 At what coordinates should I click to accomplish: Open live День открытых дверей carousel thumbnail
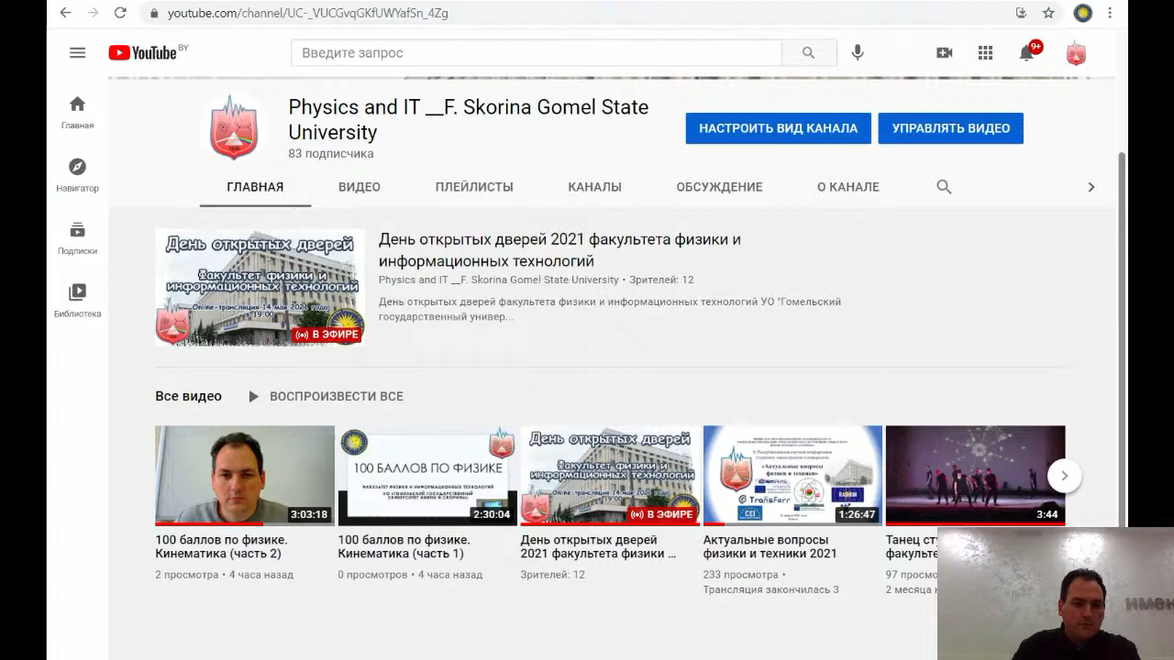(x=610, y=475)
